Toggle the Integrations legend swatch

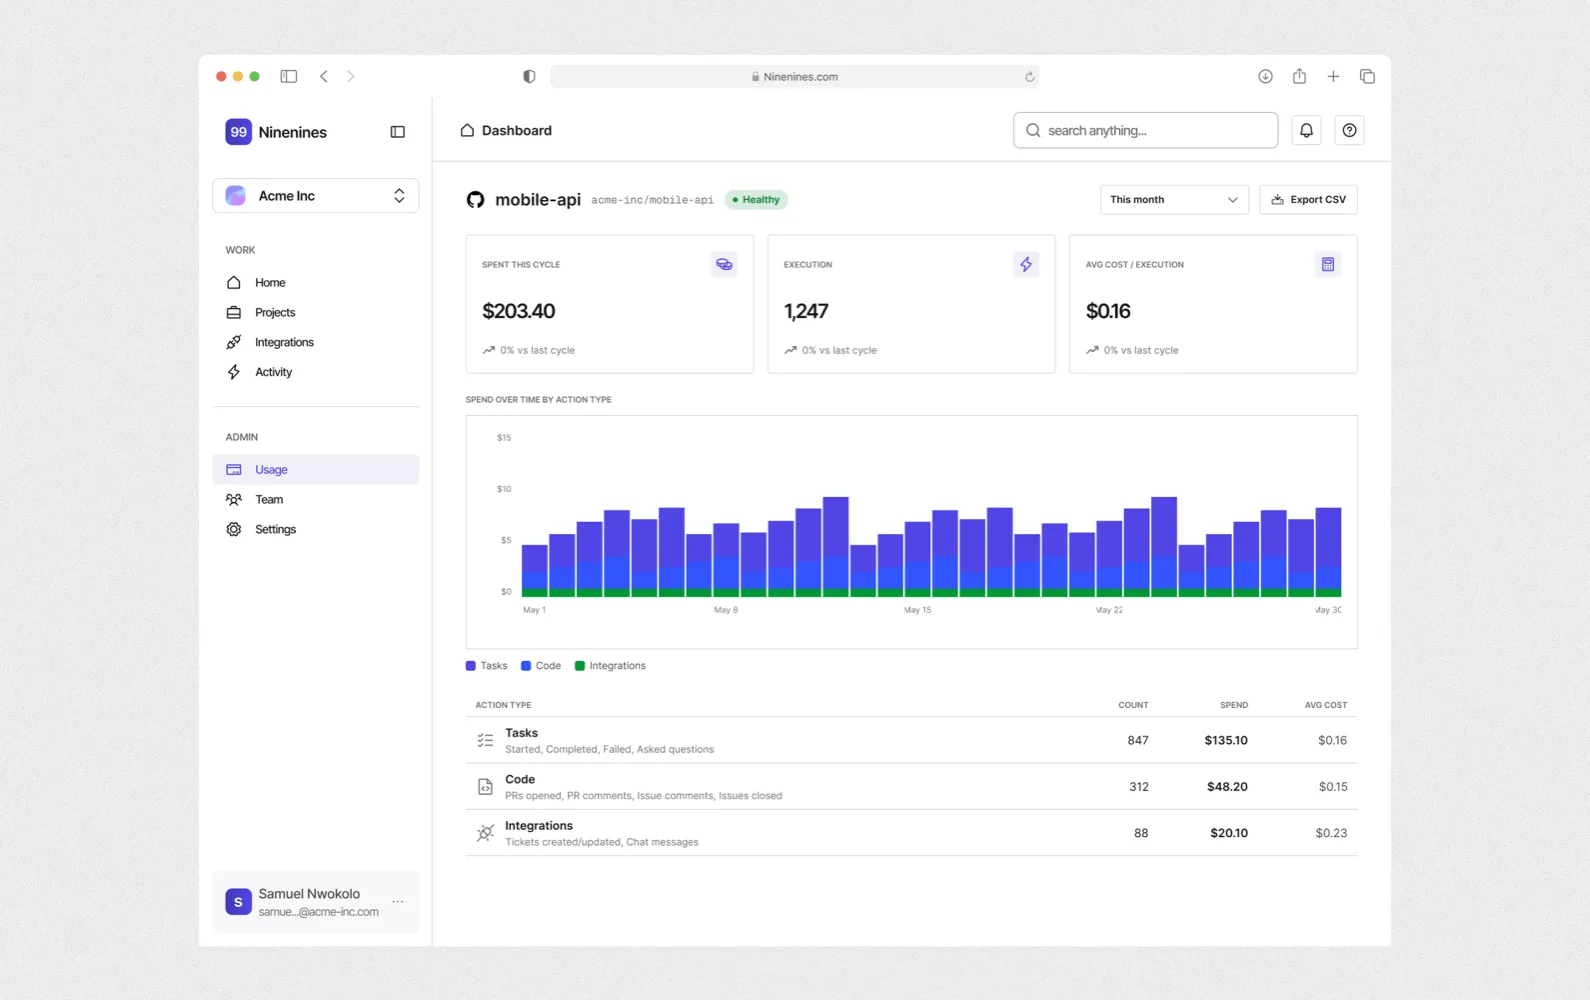tap(580, 666)
